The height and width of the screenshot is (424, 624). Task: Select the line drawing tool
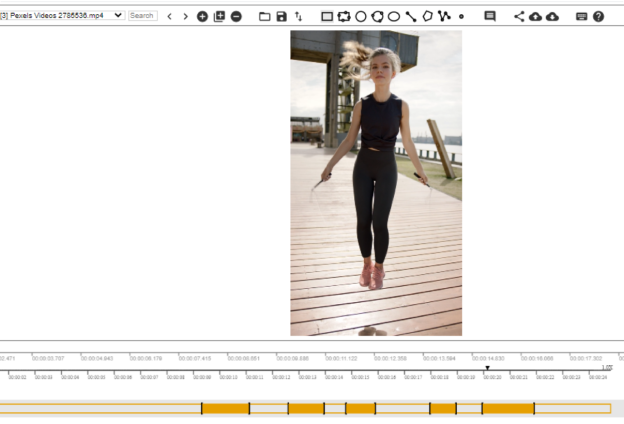411,16
